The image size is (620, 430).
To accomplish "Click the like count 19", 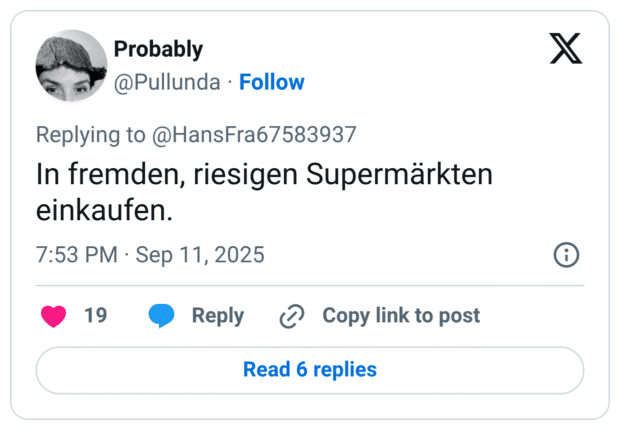I will [x=95, y=316].
